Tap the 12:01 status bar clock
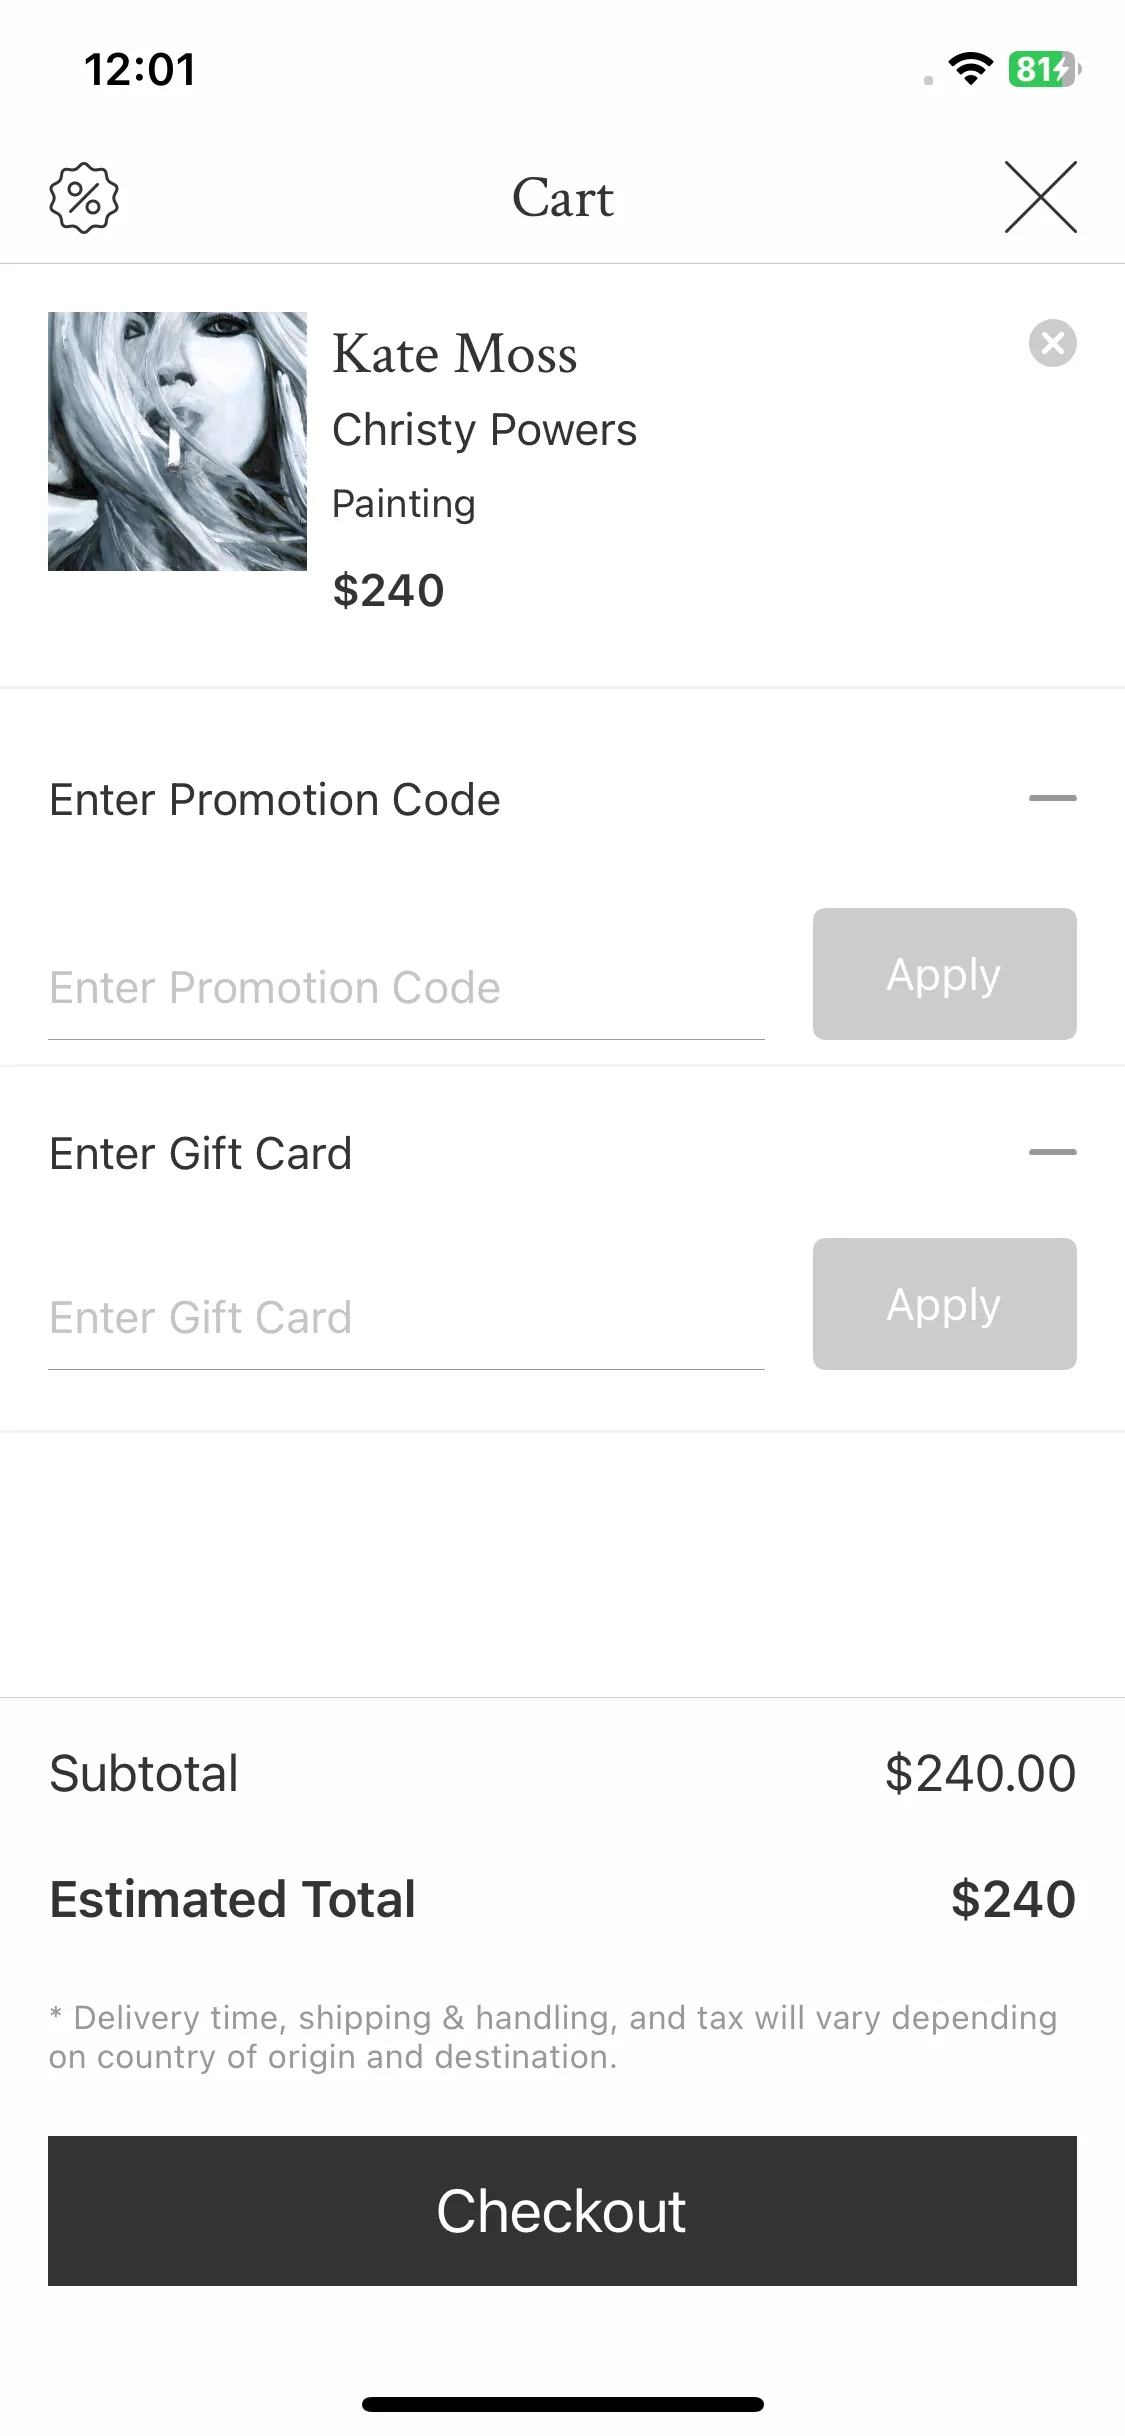Screen dimensions: 1125x2436 [x=140, y=70]
